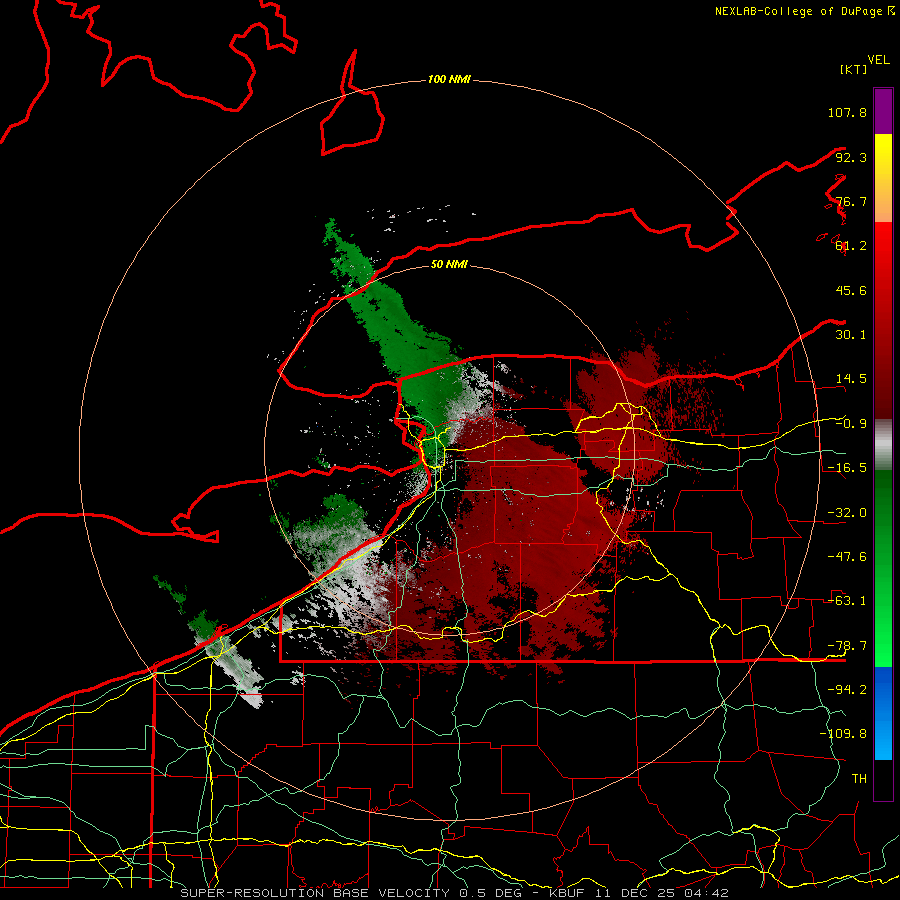Viewport: 900px width, 900px height.
Task: Click the 61.2 value on the velocity scale
Action: click(851, 246)
